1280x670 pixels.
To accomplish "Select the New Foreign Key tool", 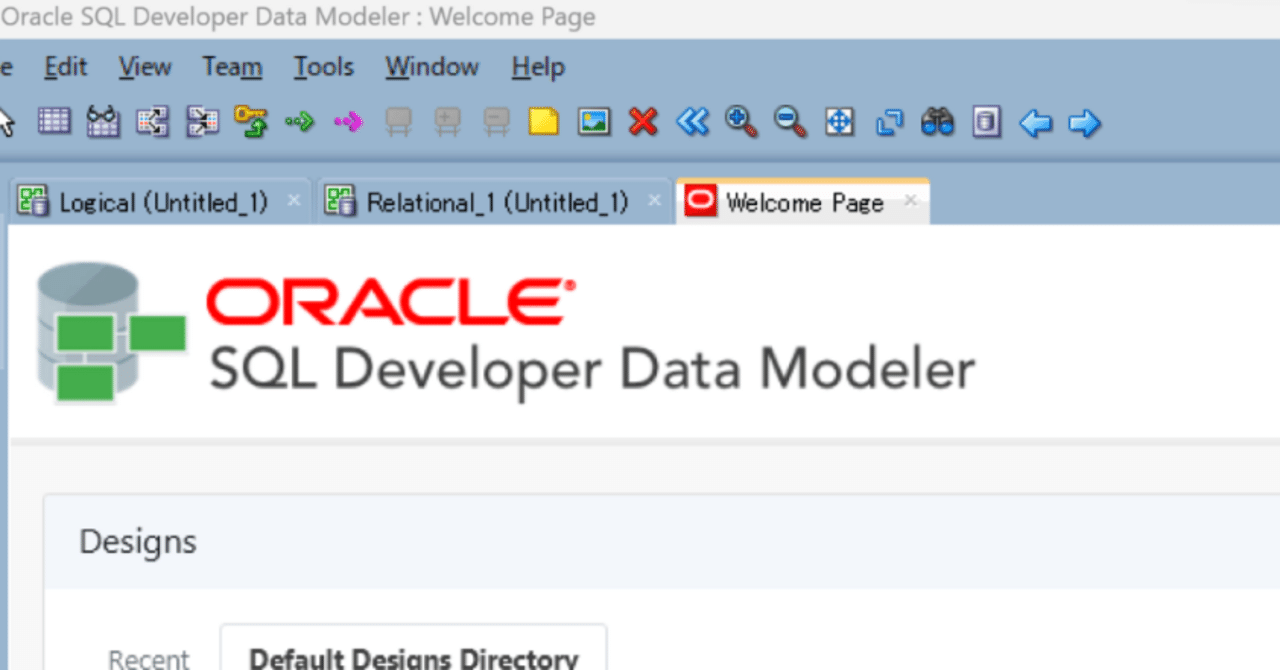I will [250, 122].
